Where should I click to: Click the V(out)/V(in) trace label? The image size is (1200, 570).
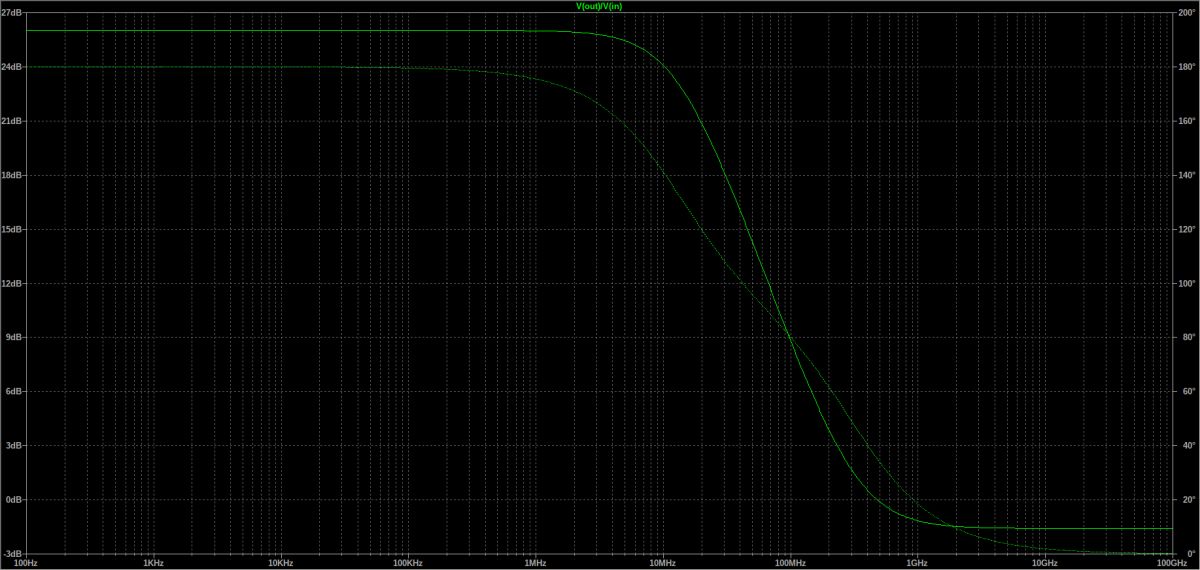point(600,6)
